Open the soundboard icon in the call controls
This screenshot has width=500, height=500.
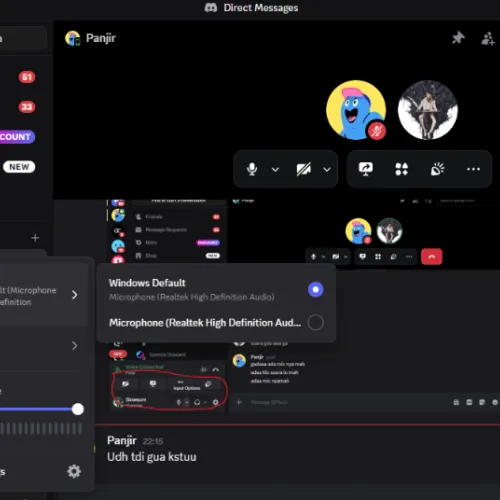437,169
